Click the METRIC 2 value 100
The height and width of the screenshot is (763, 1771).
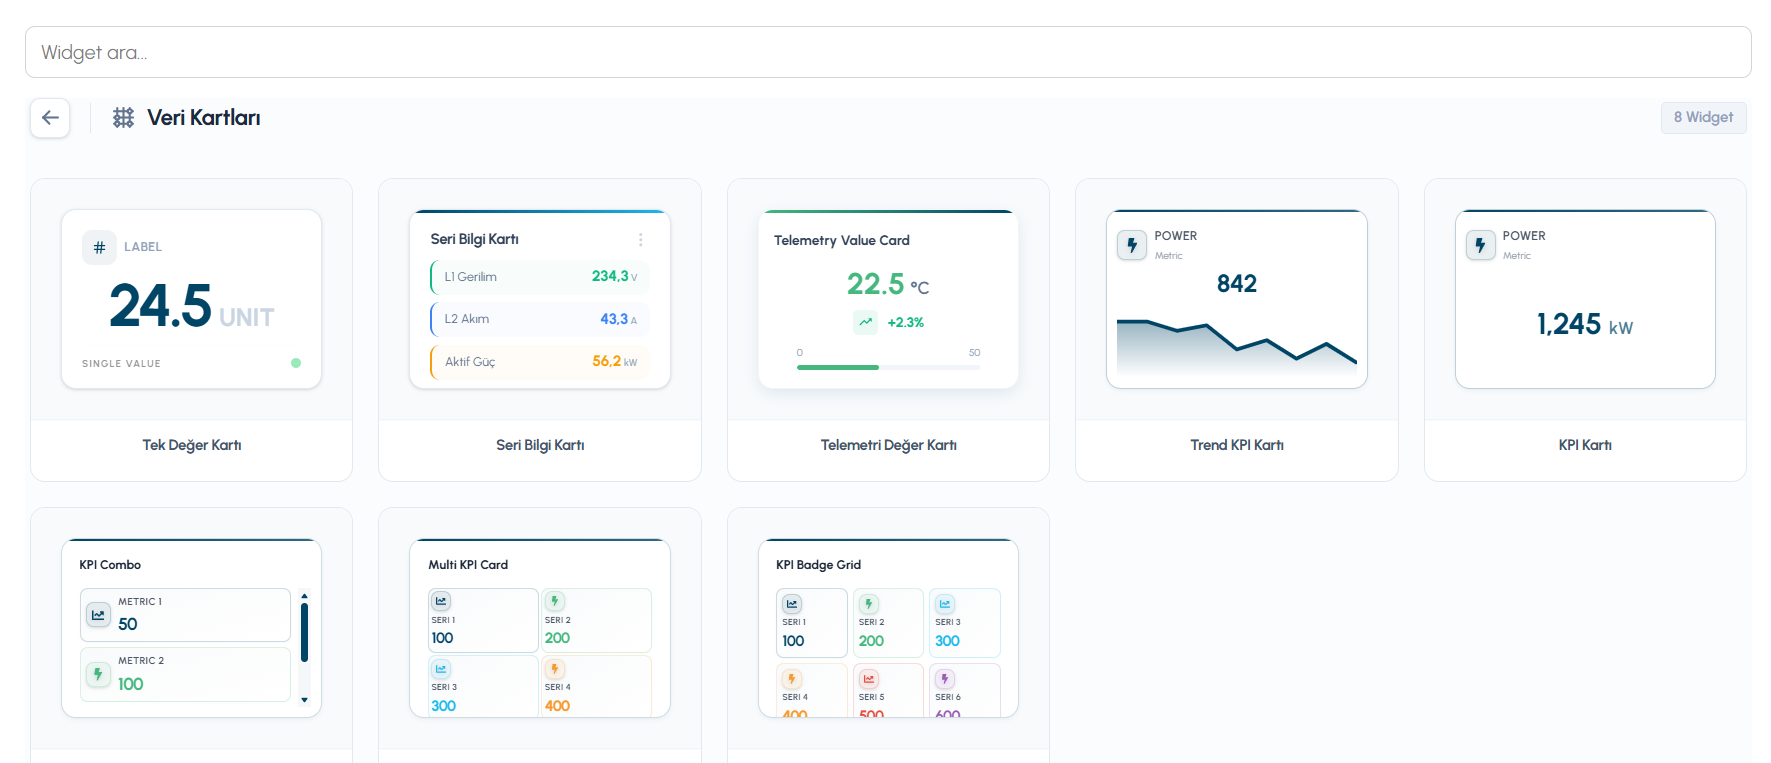point(131,684)
